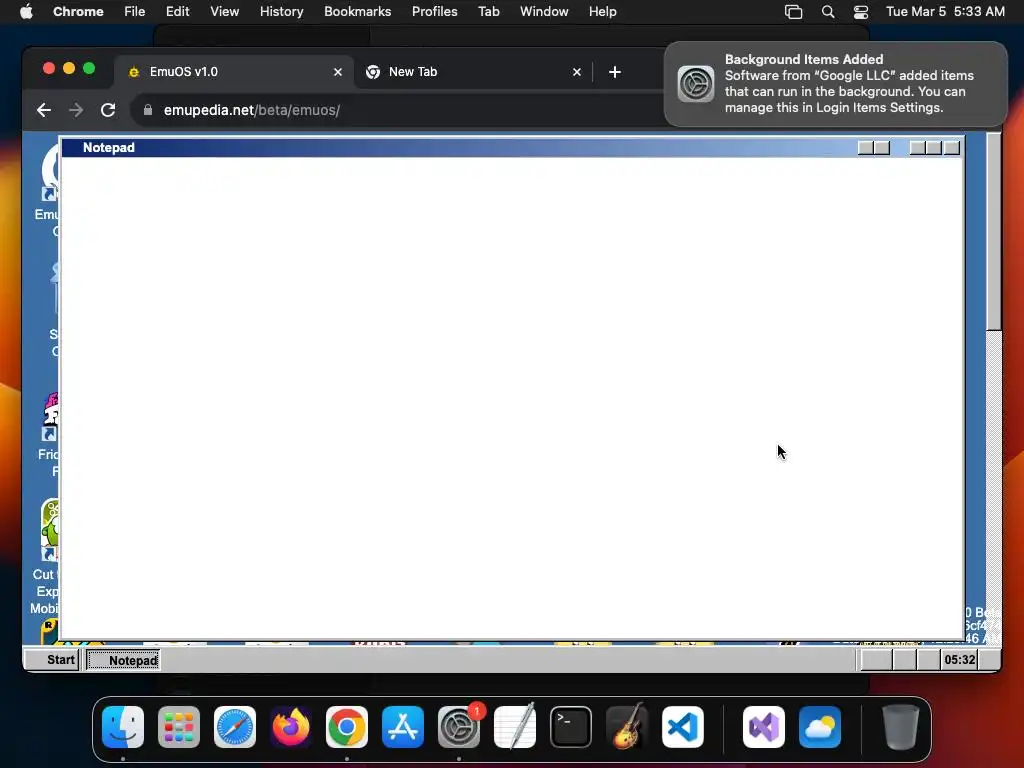Open the View menu
Viewport: 1024px width, 768px height.
(x=224, y=11)
